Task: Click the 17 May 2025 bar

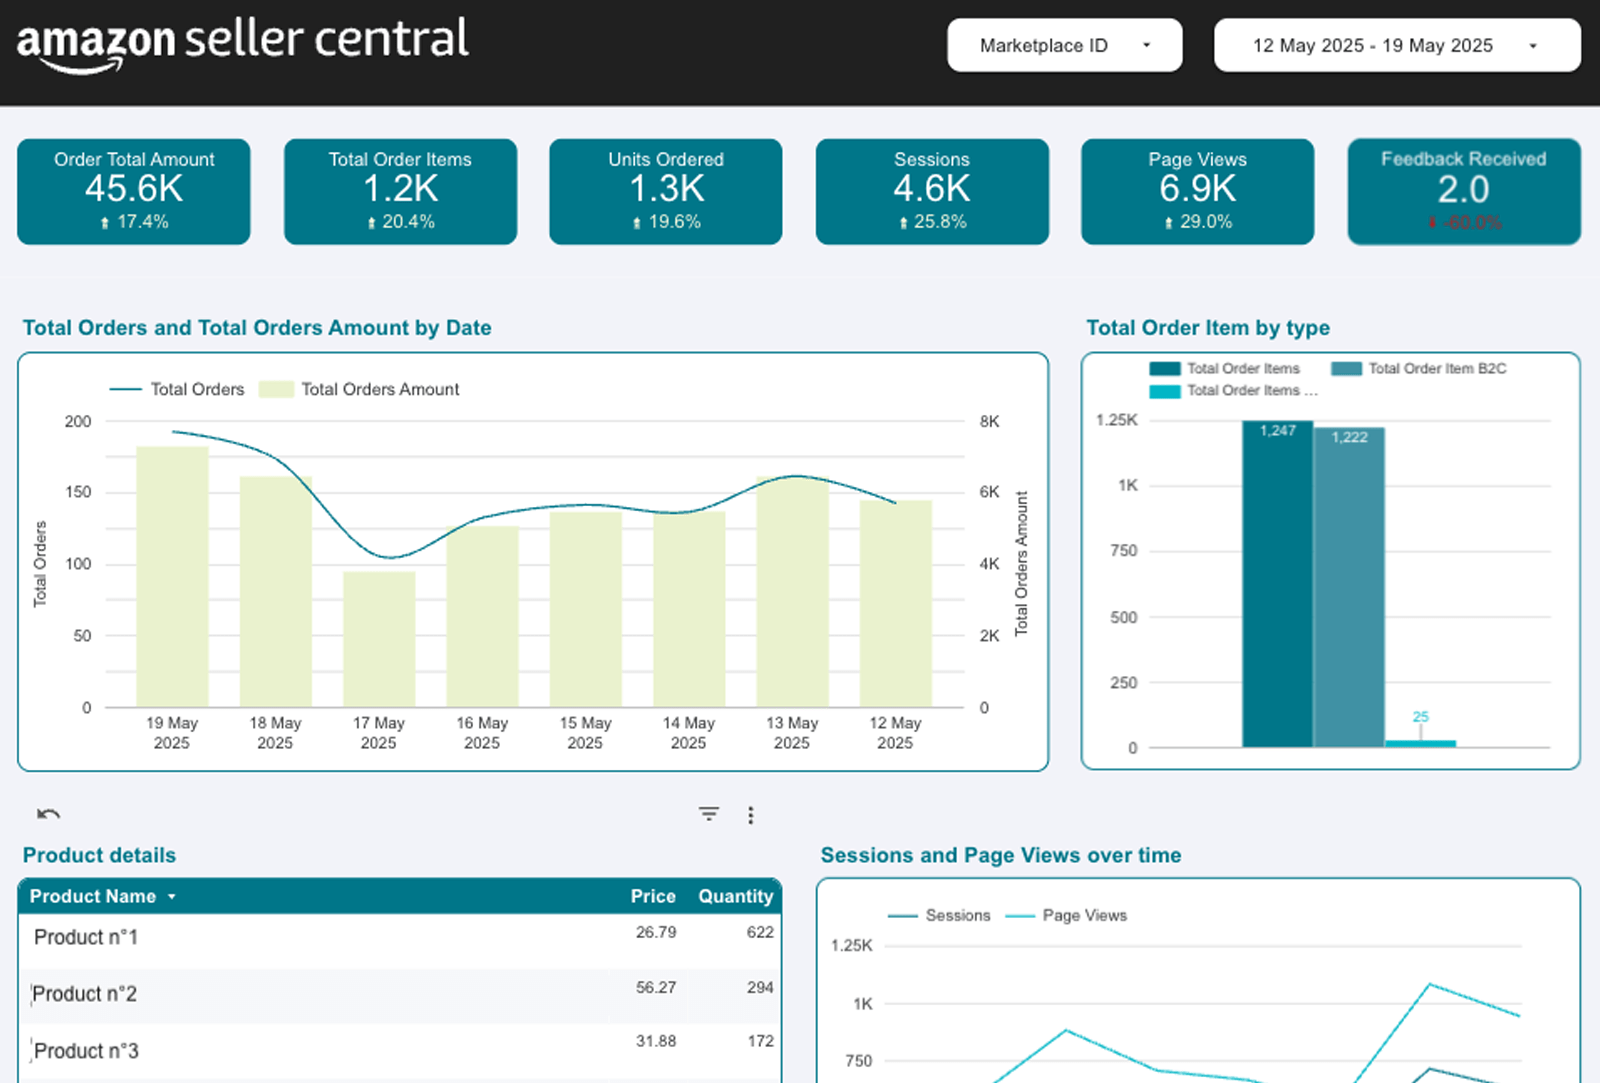Action: [x=379, y=639]
